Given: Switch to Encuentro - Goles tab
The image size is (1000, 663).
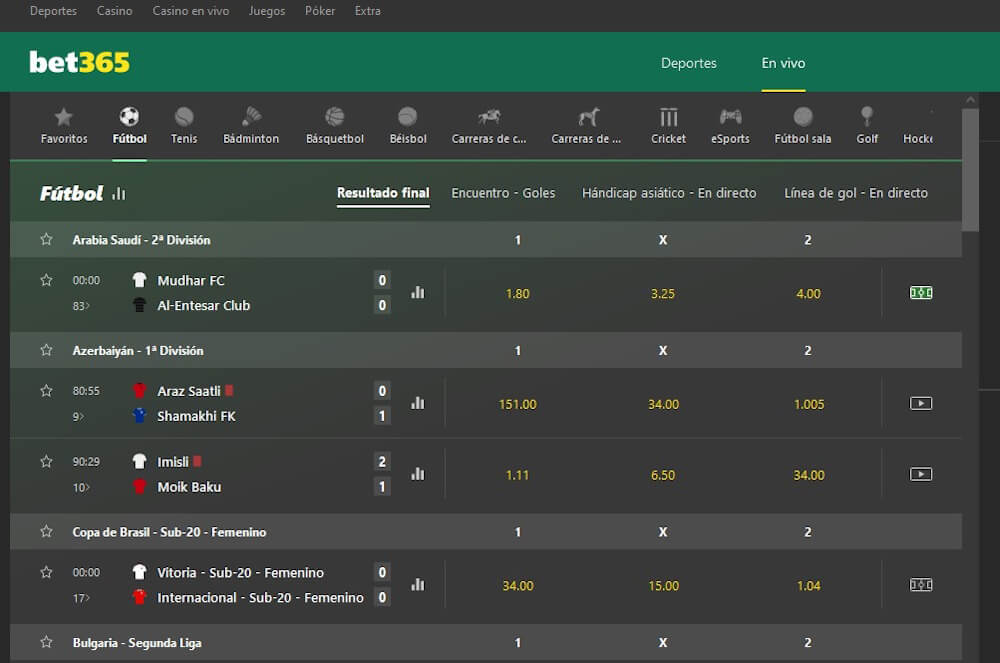Looking at the screenshot, I should click(503, 193).
